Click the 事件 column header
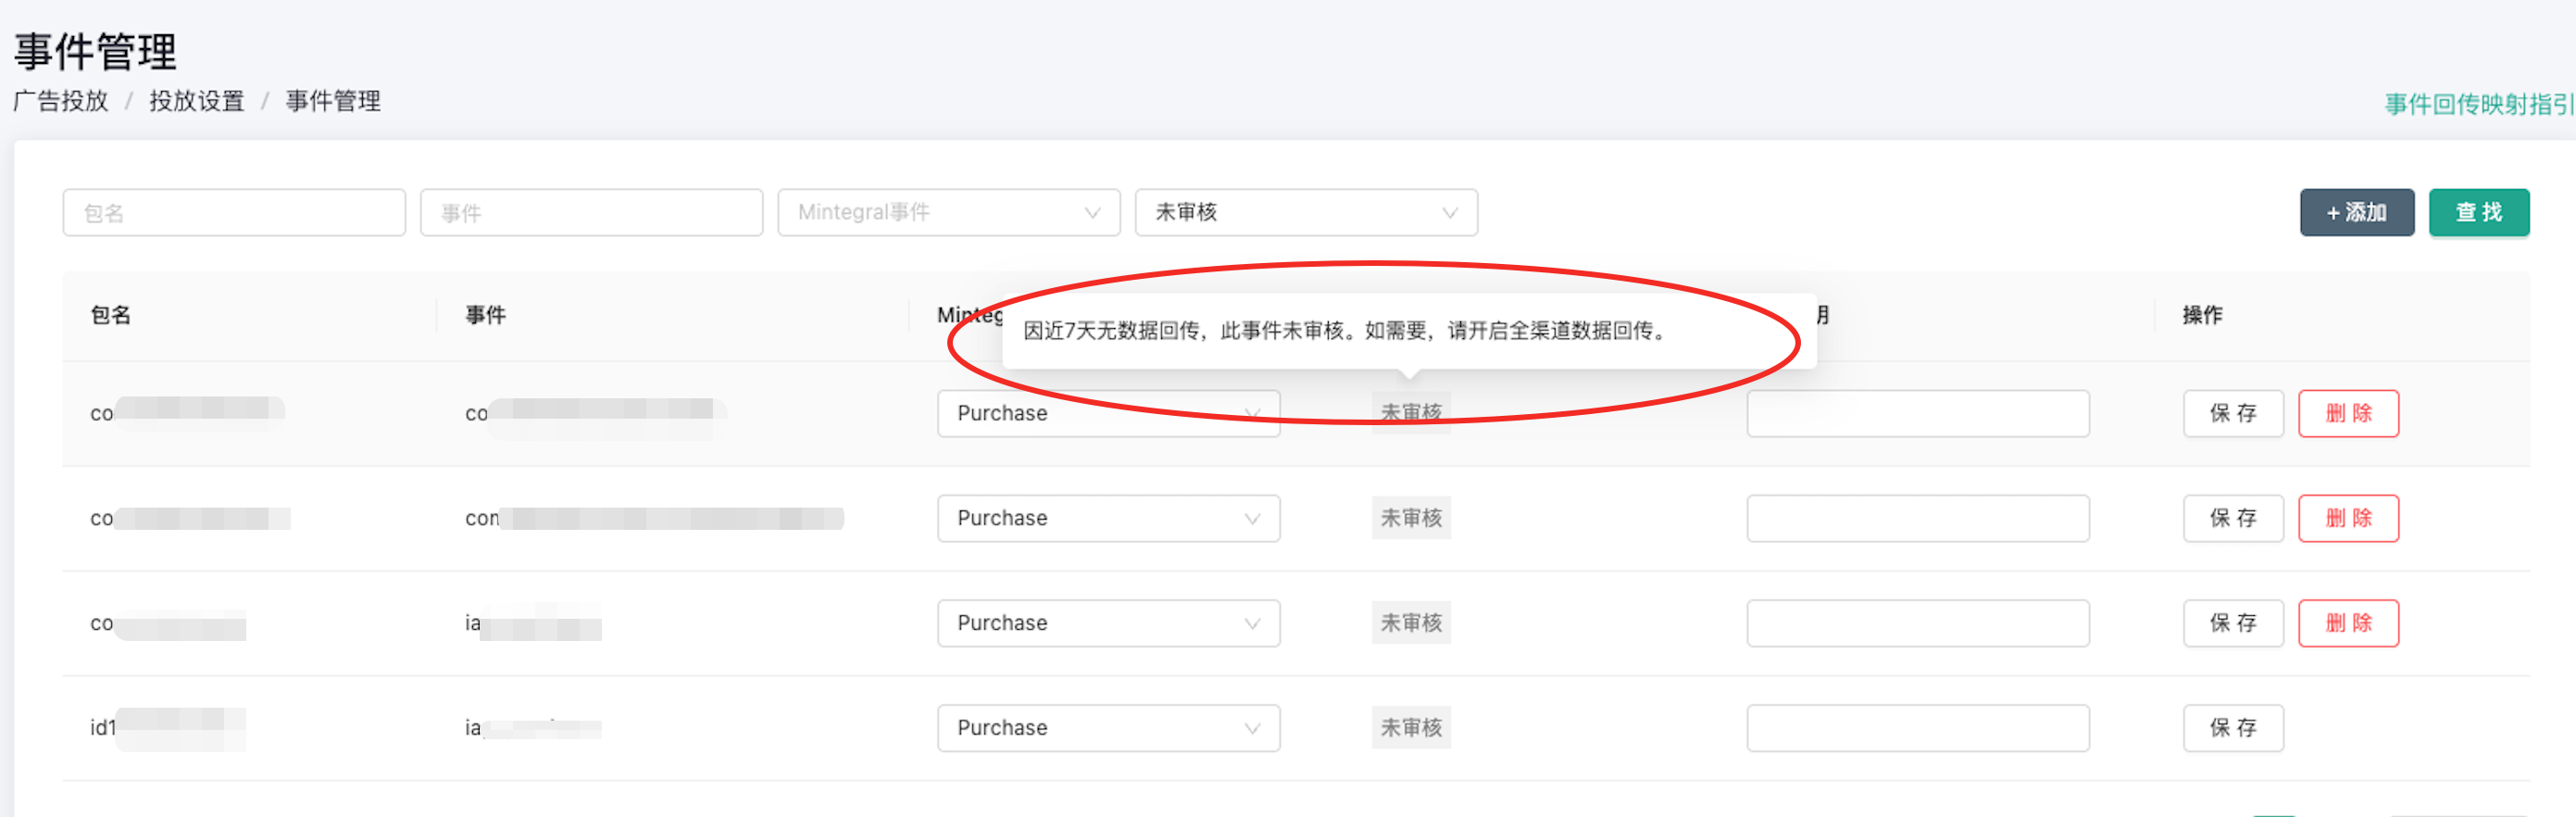 (486, 315)
